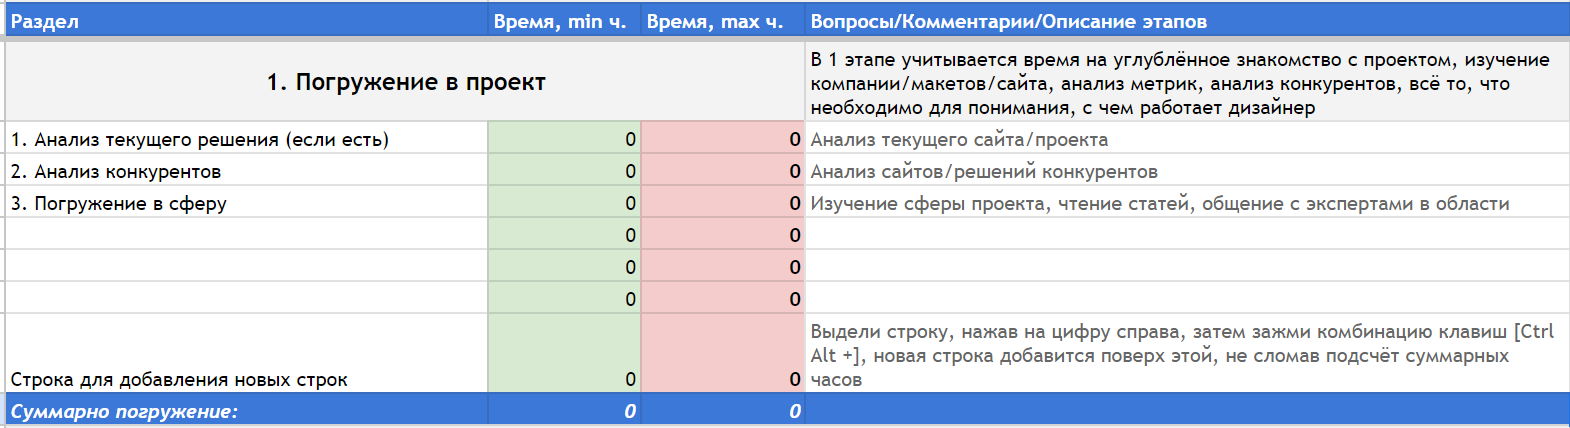This screenshot has height=428, width=1570.
Task: Select the "Суммарно погружение:" total label cell
Action: coord(246,411)
